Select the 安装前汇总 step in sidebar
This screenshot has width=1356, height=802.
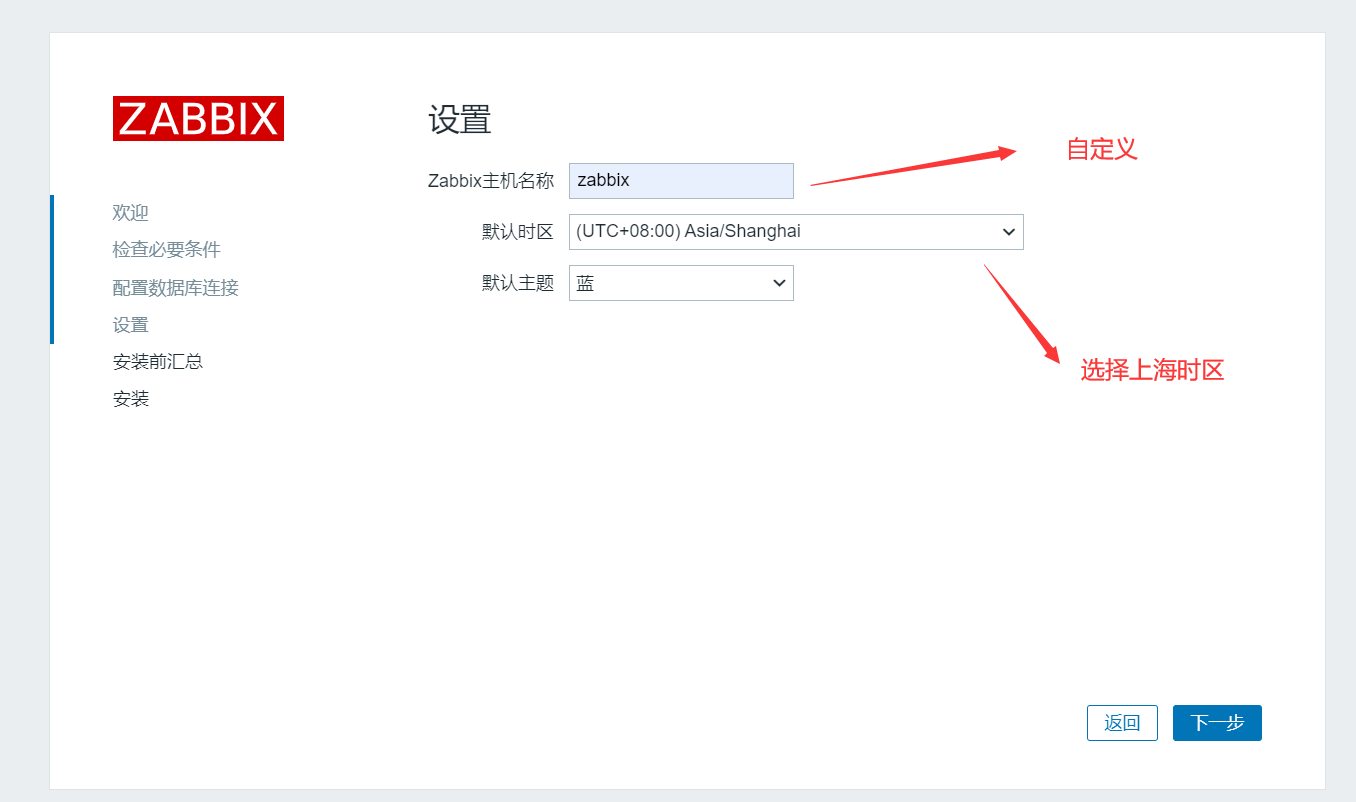tap(158, 362)
